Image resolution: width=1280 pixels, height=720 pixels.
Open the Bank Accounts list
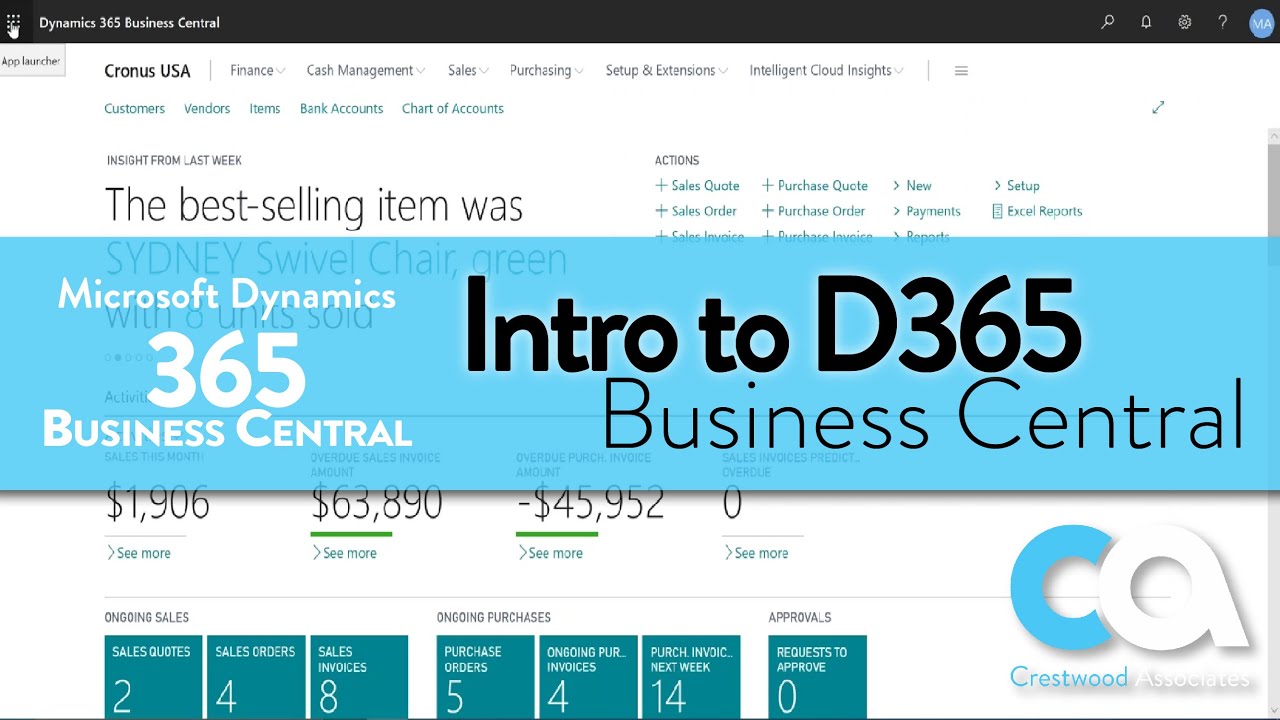341,108
